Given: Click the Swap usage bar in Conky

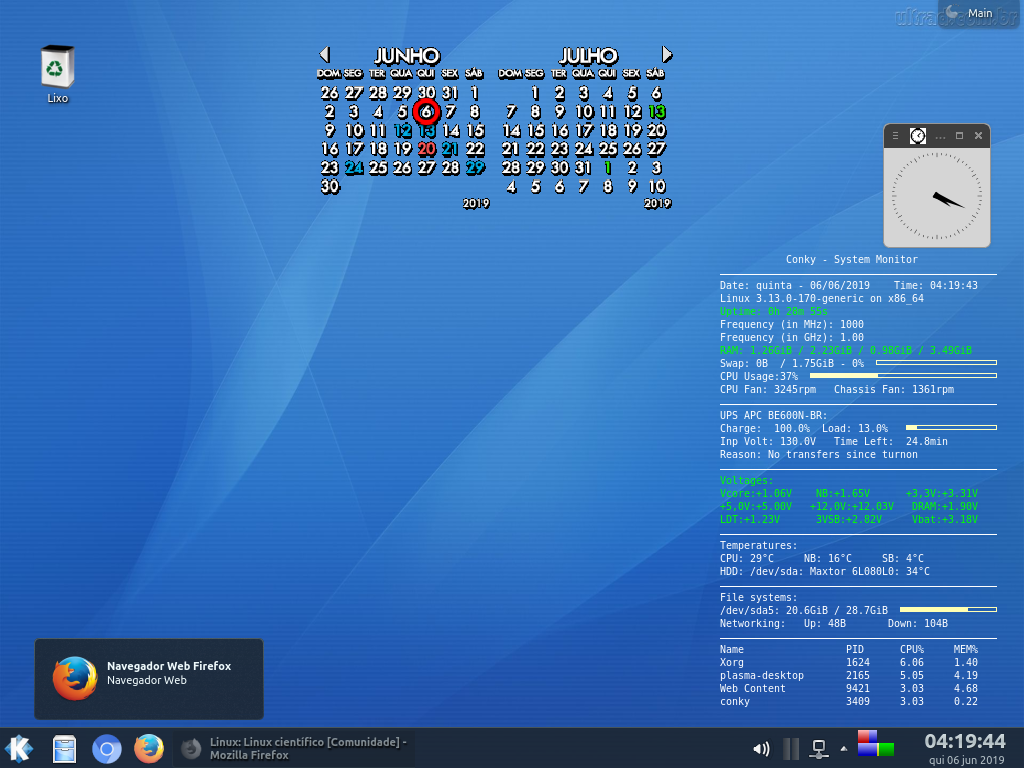Looking at the screenshot, I should 936,362.
